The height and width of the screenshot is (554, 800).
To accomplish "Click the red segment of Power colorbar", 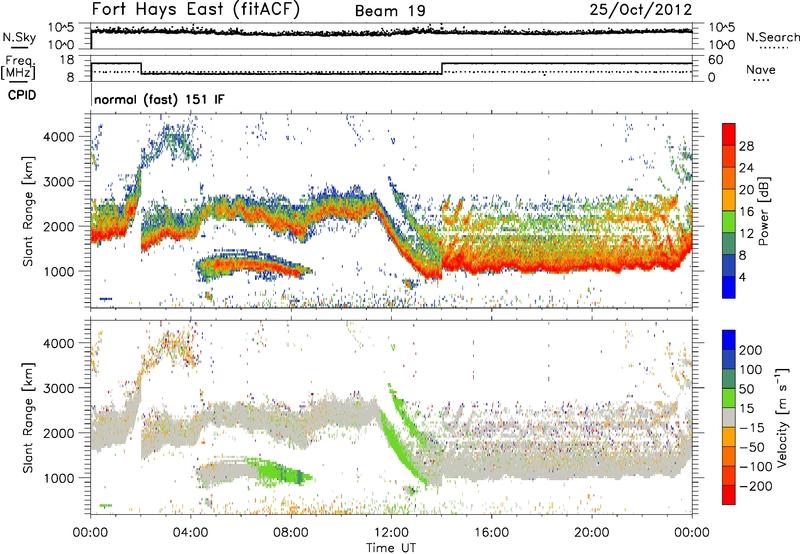I will [x=729, y=134].
